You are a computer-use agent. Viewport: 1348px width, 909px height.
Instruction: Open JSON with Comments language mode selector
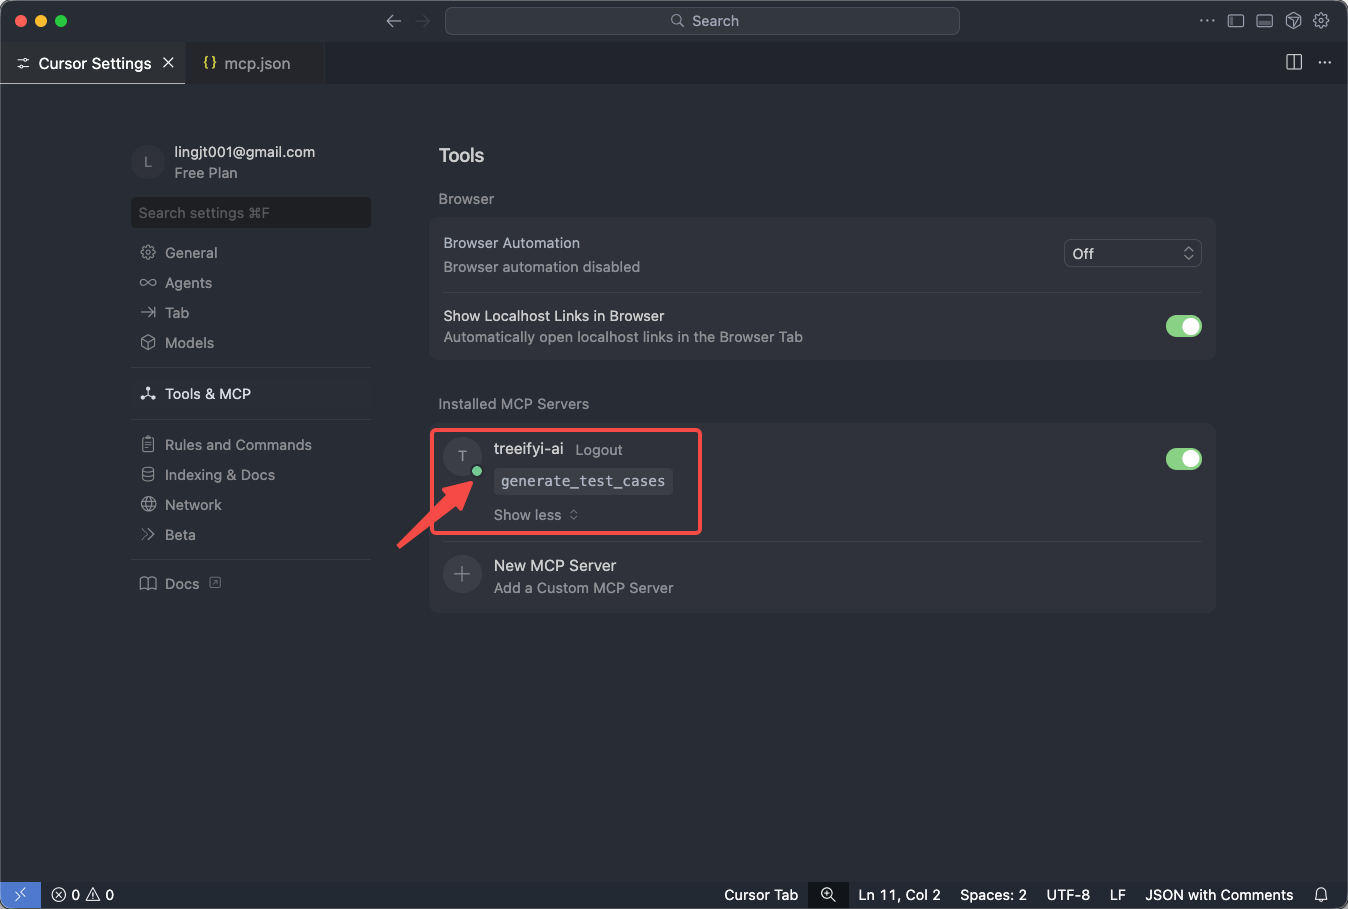pos(1218,895)
